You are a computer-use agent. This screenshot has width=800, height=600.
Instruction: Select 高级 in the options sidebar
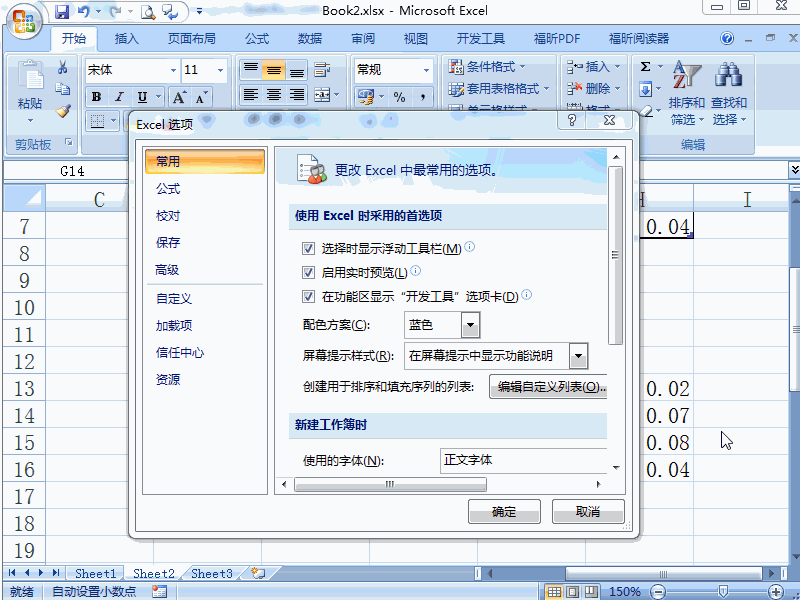(169, 271)
